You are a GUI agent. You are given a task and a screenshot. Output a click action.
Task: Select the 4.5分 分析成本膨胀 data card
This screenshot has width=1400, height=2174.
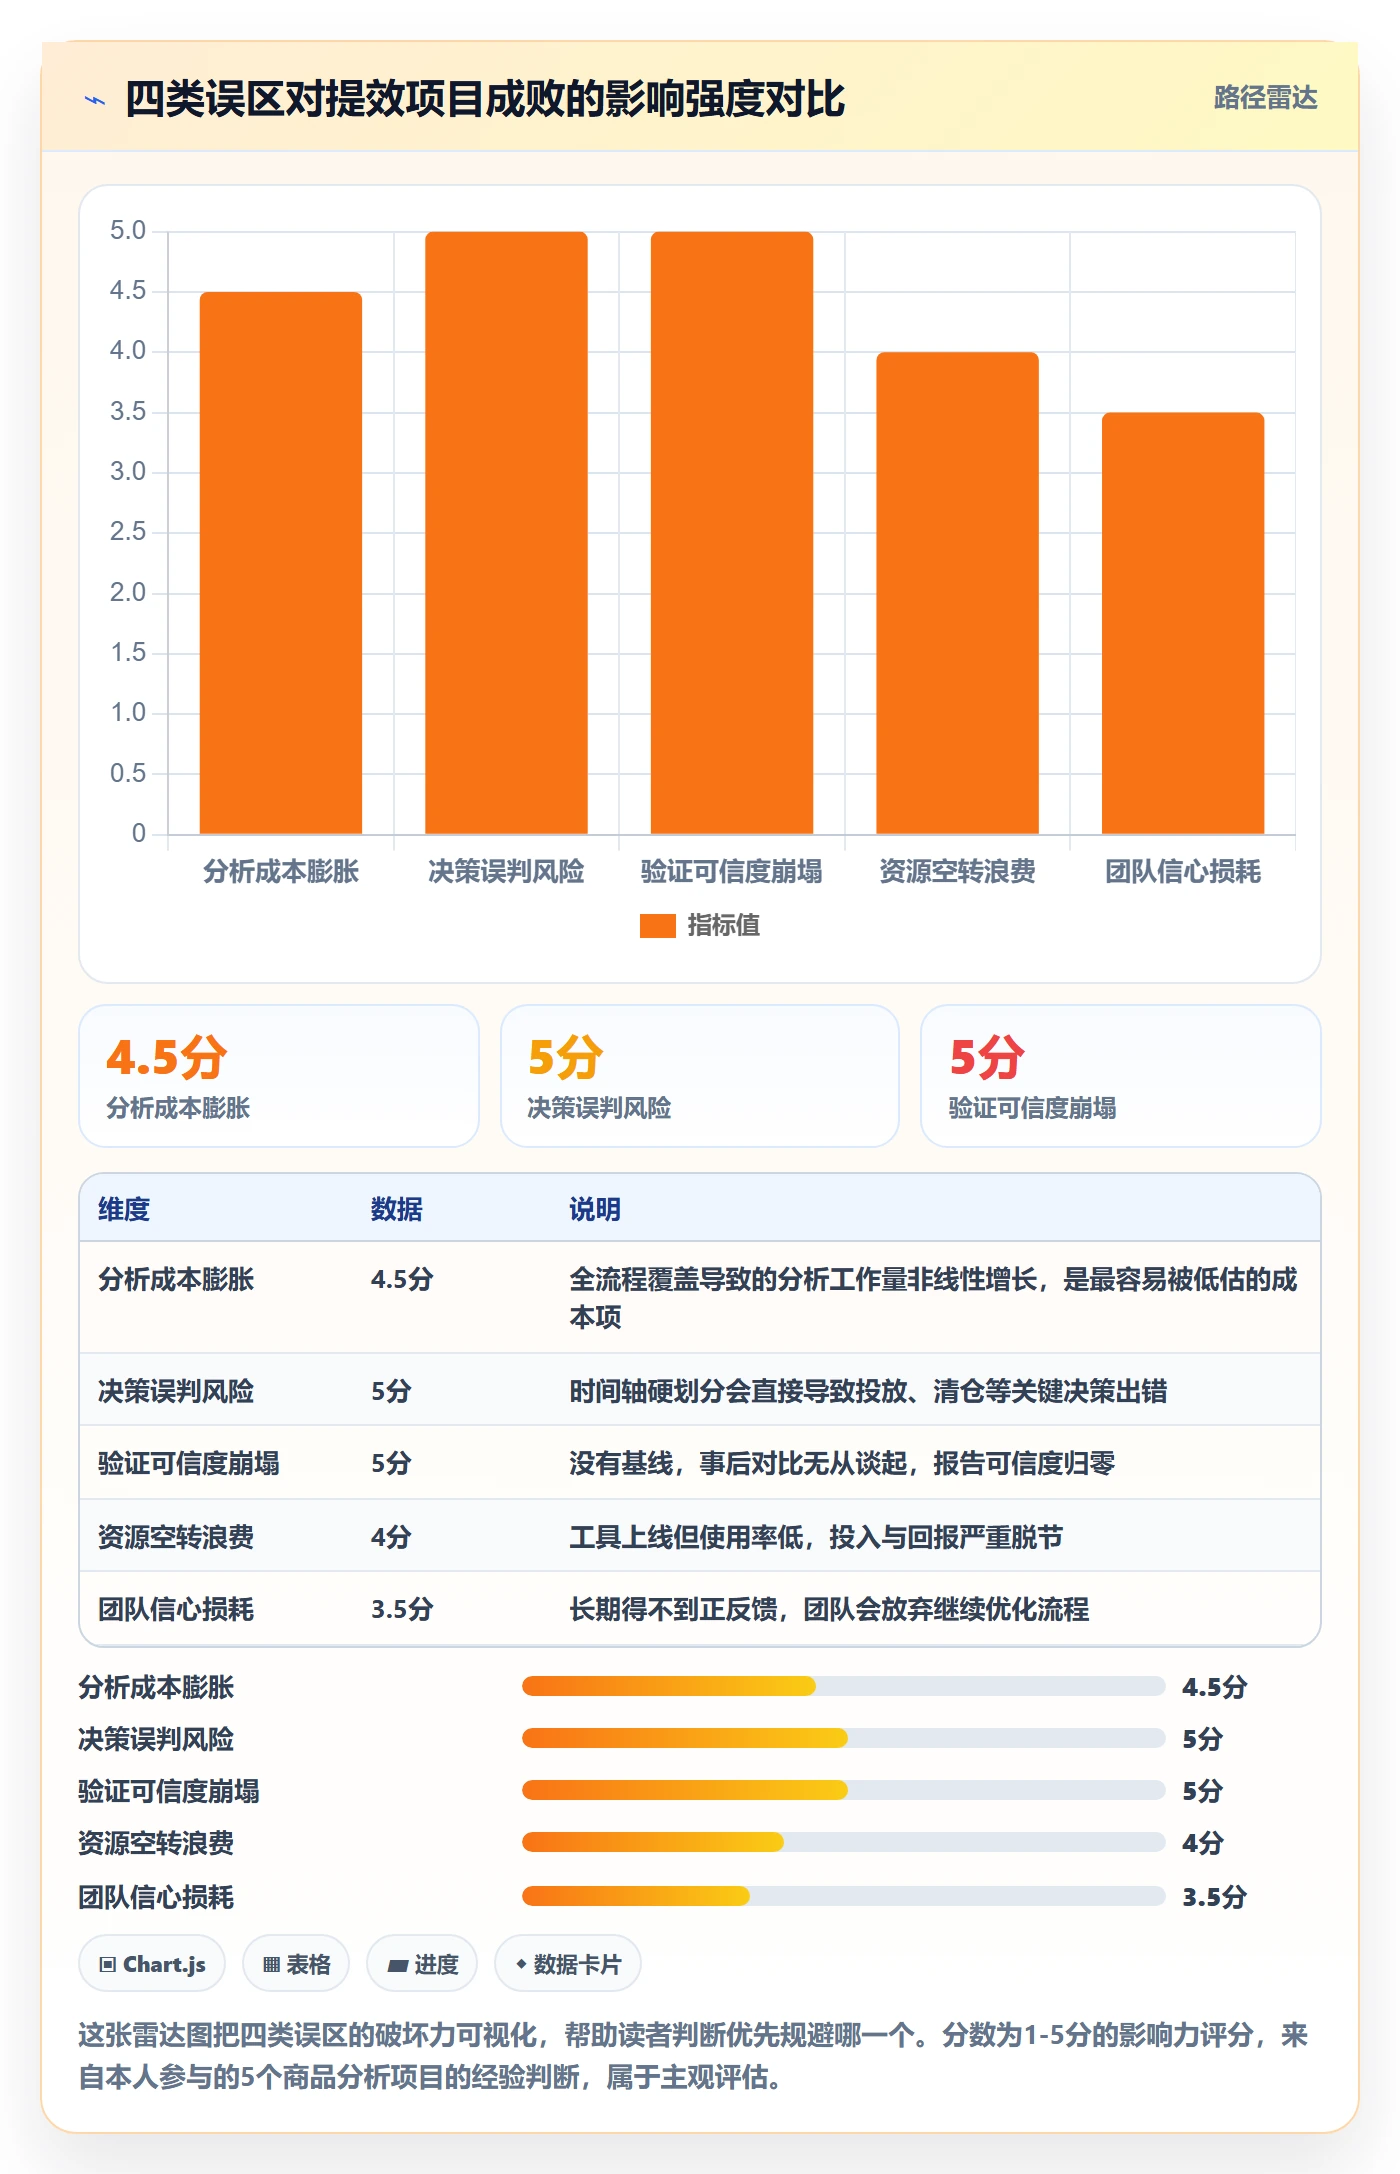click(279, 1076)
